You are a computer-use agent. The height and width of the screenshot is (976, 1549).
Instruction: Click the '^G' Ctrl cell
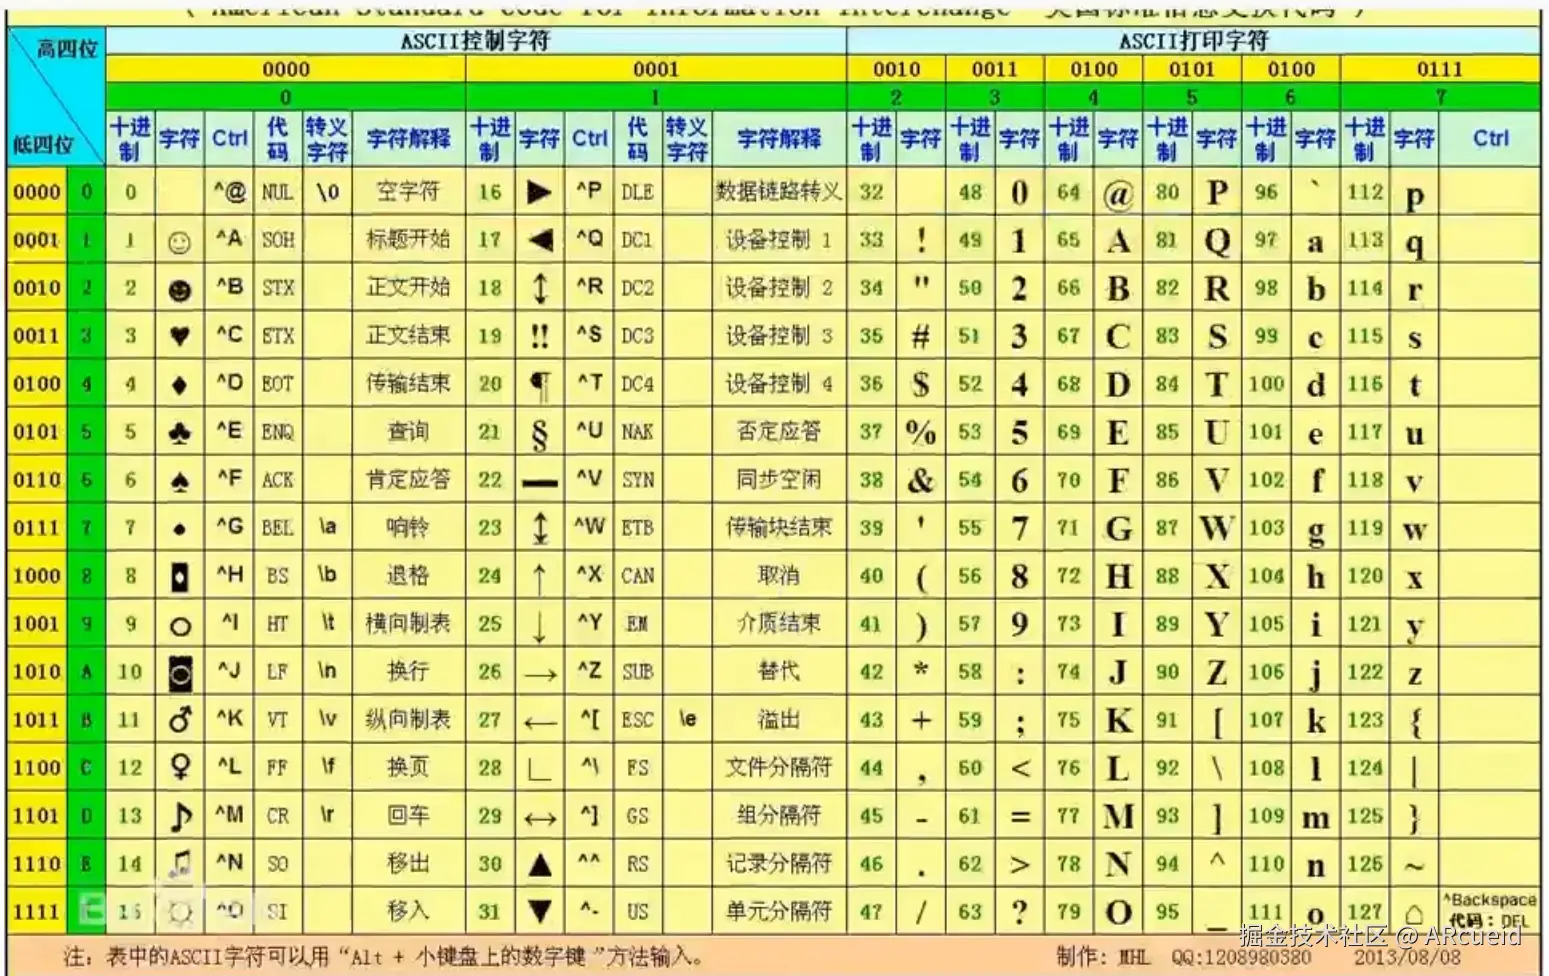tap(229, 526)
